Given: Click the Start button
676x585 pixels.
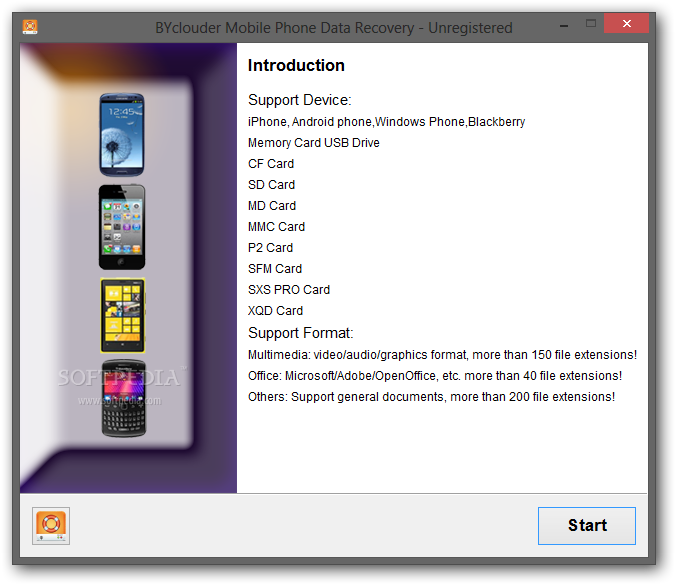Looking at the screenshot, I should pyautogui.click(x=586, y=526).
